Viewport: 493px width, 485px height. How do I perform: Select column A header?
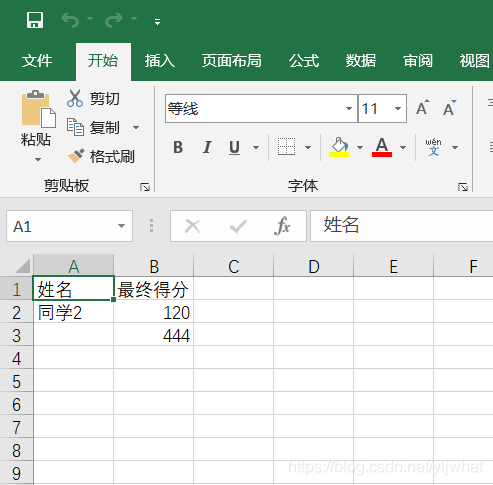73,265
